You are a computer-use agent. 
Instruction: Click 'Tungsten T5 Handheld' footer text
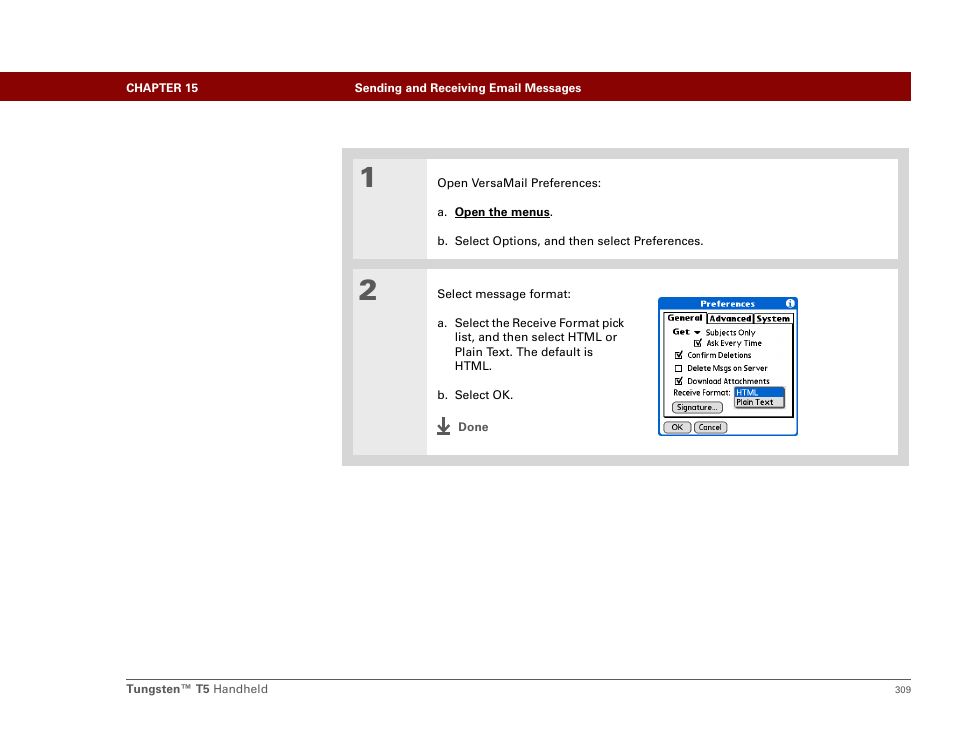197,689
